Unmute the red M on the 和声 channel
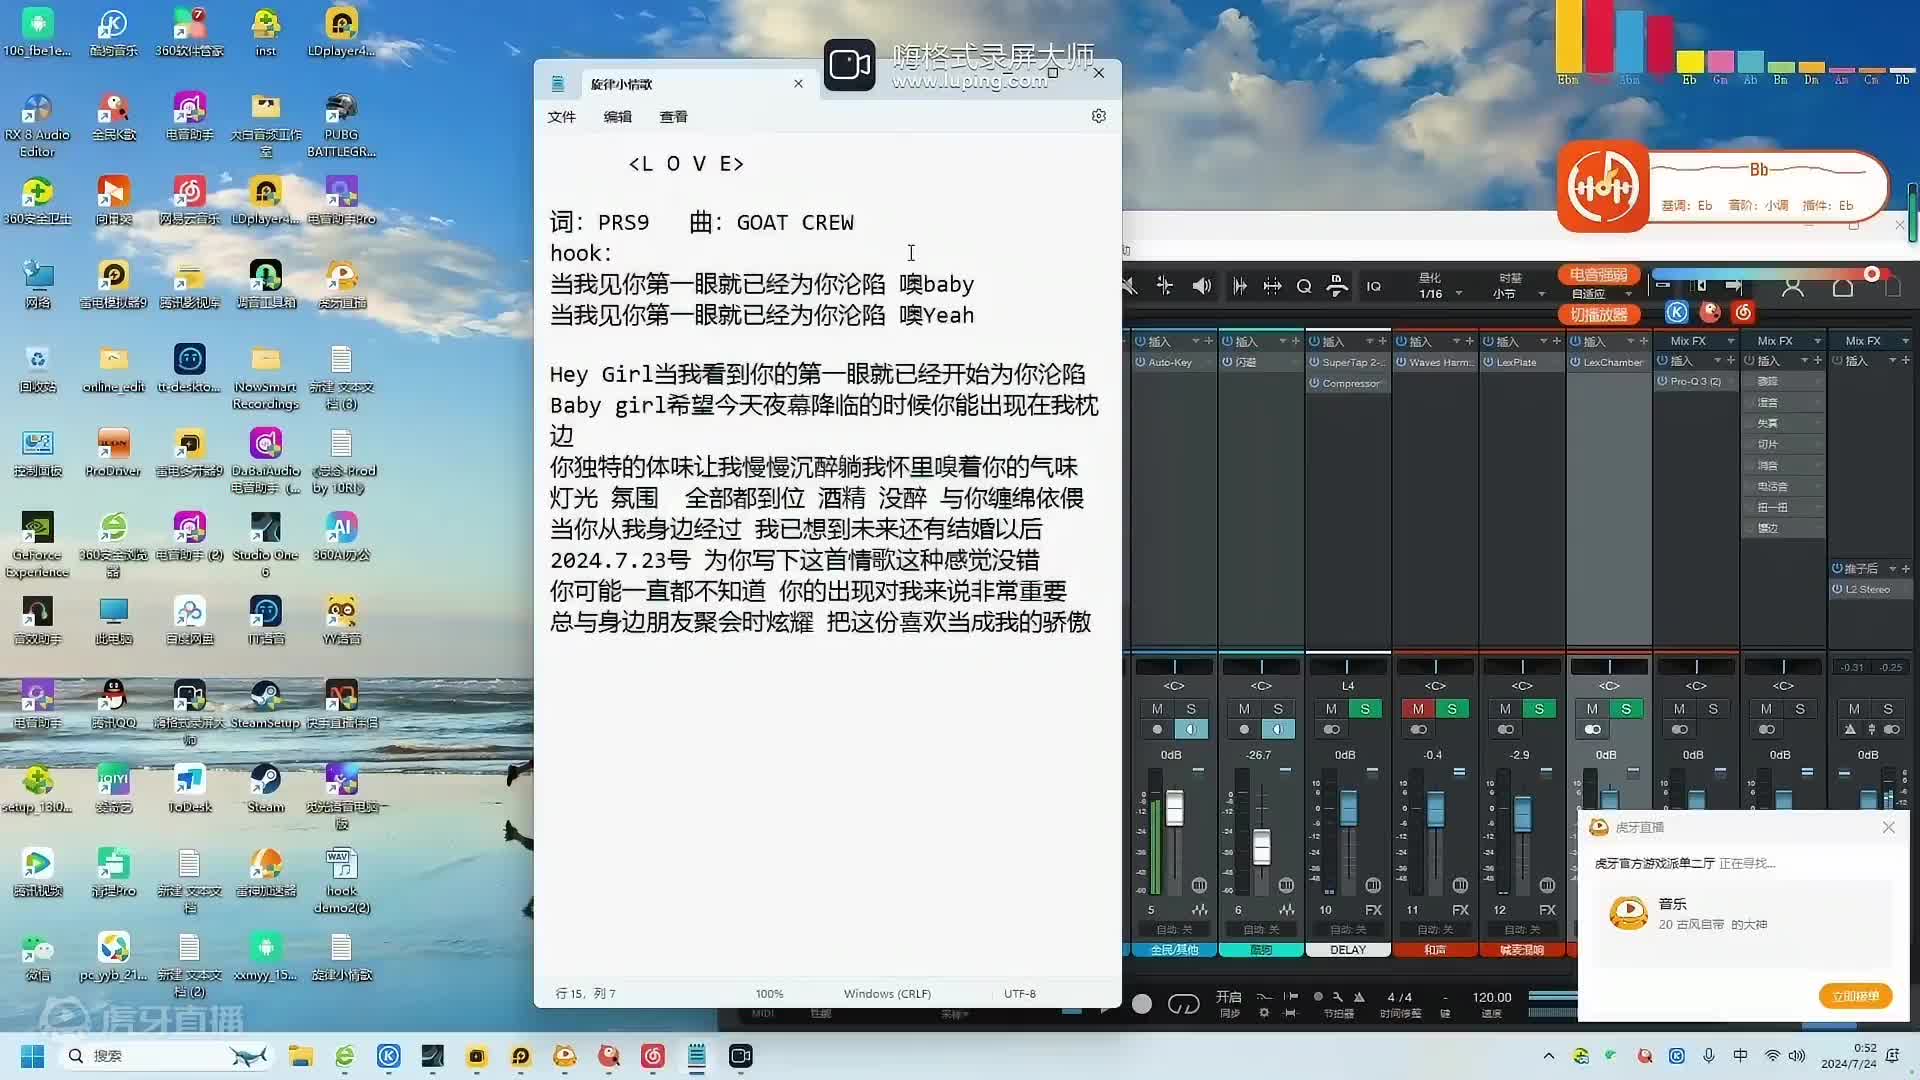The height and width of the screenshot is (1080, 1920). (1418, 708)
